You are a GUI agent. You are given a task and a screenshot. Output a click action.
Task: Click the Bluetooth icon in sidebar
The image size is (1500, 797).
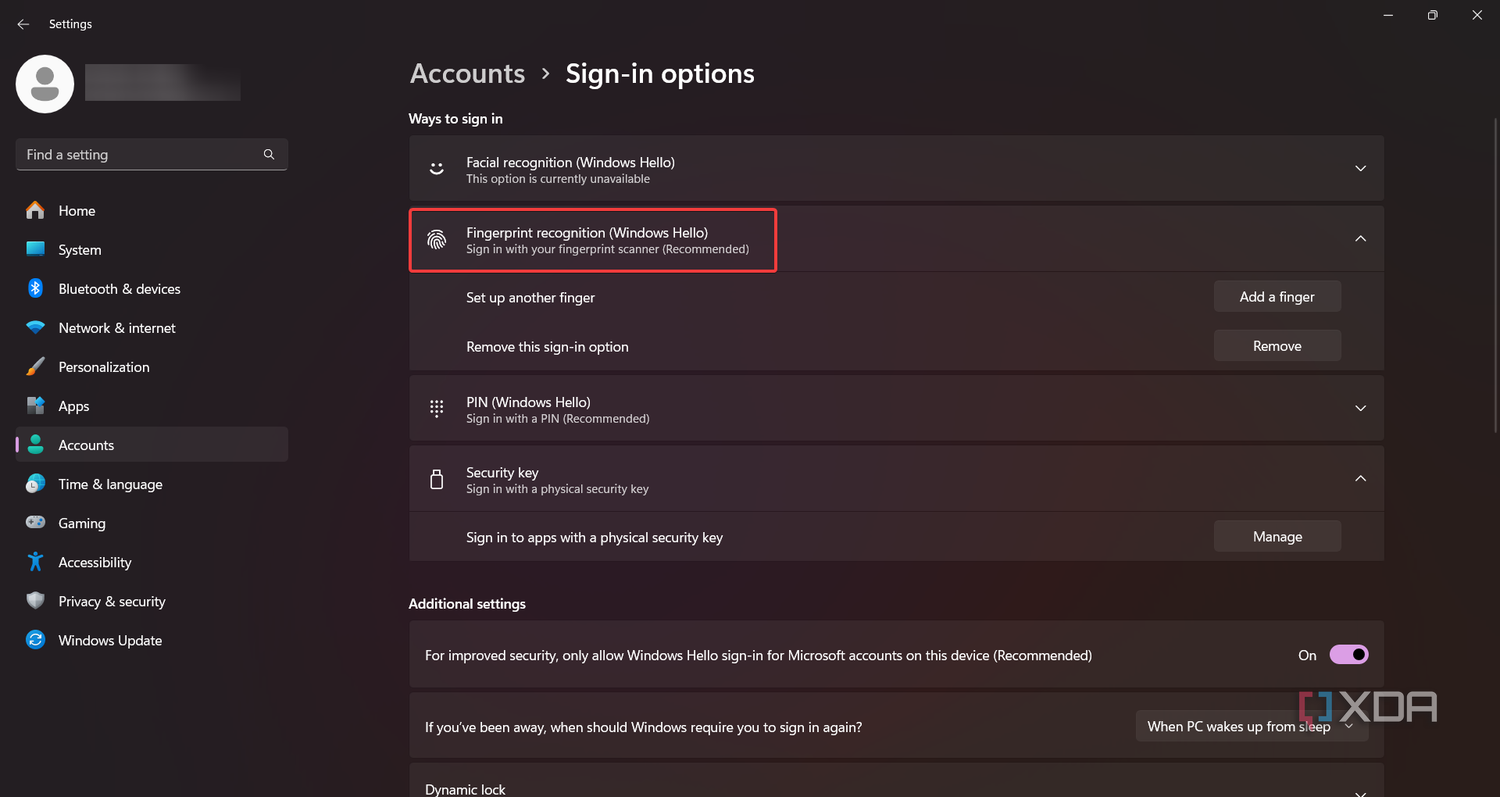[x=35, y=288]
